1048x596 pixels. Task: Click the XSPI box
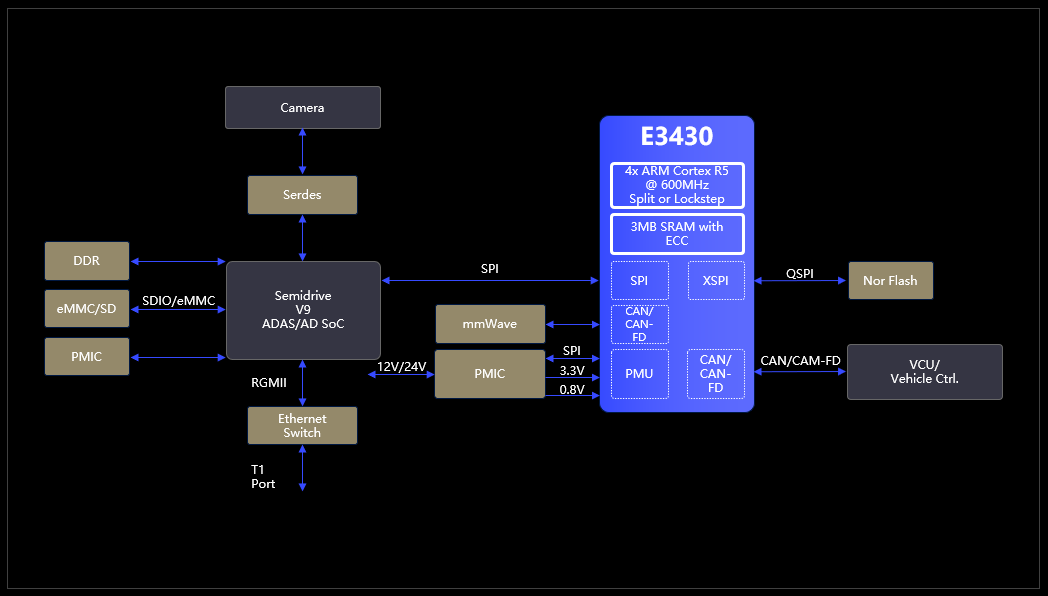coord(716,281)
